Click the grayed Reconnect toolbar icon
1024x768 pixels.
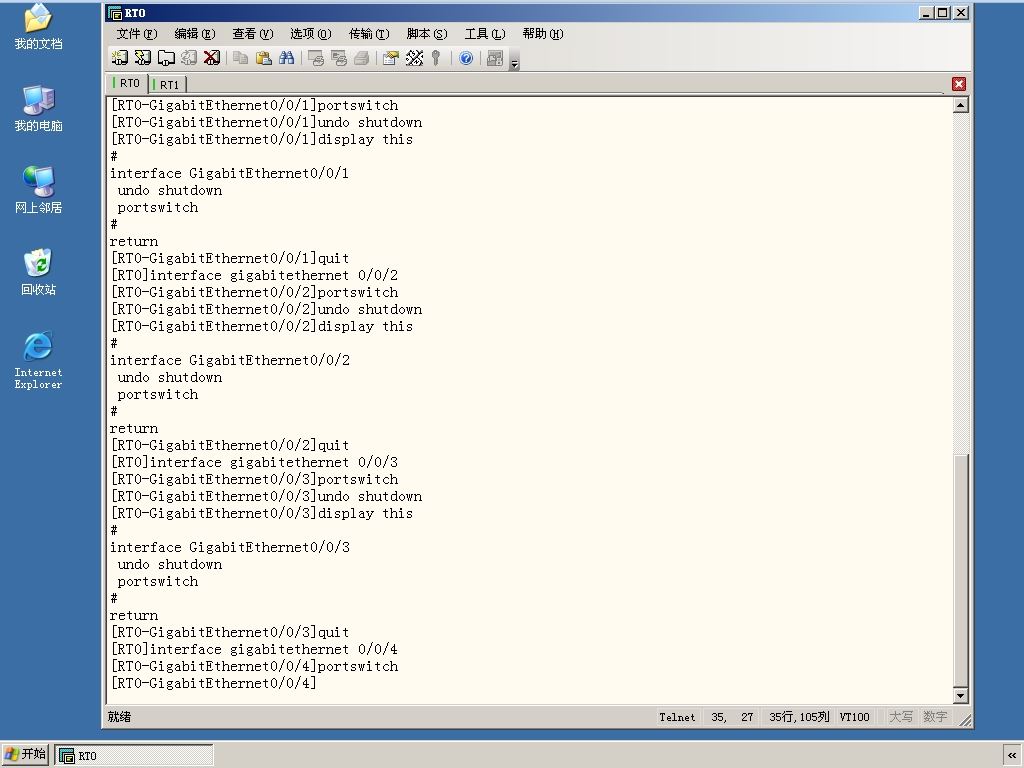click(189, 58)
